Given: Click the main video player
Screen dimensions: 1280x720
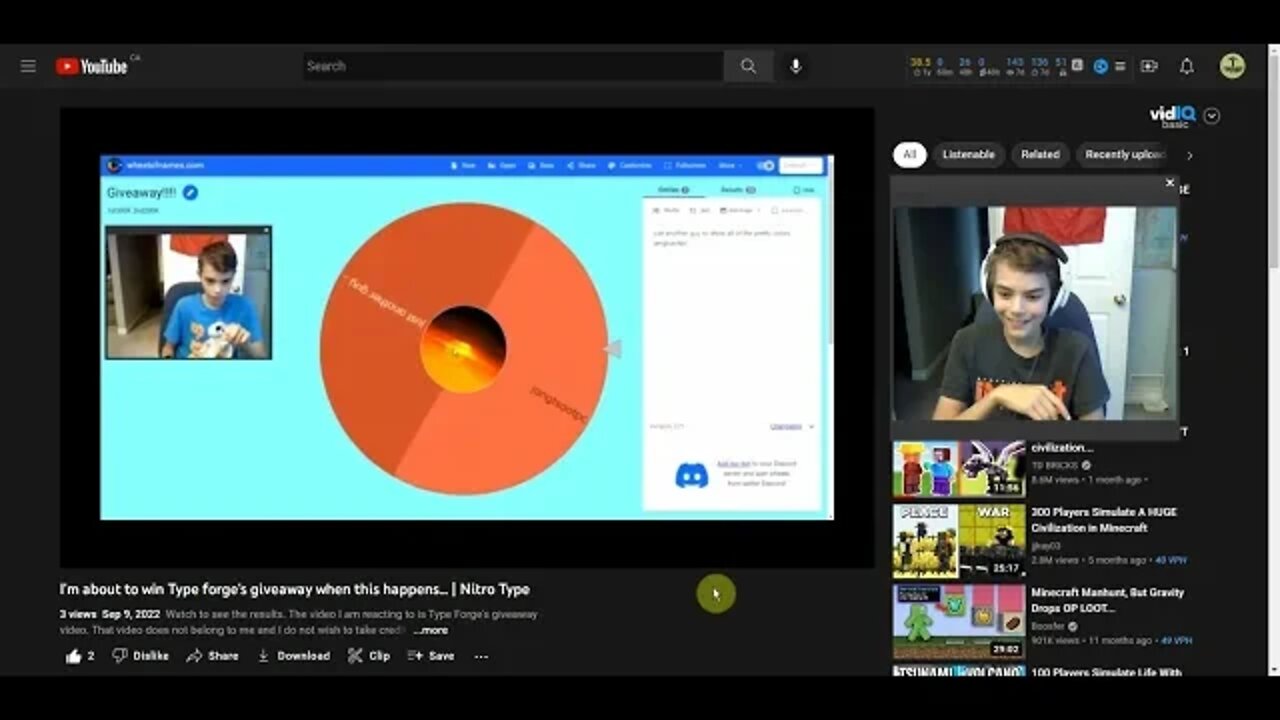Looking at the screenshot, I should pyautogui.click(x=467, y=338).
